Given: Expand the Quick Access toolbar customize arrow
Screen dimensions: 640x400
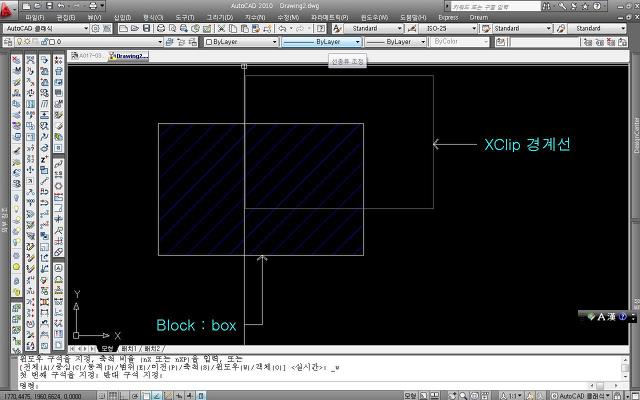Looking at the screenshot, I should [x=102, y=6].
